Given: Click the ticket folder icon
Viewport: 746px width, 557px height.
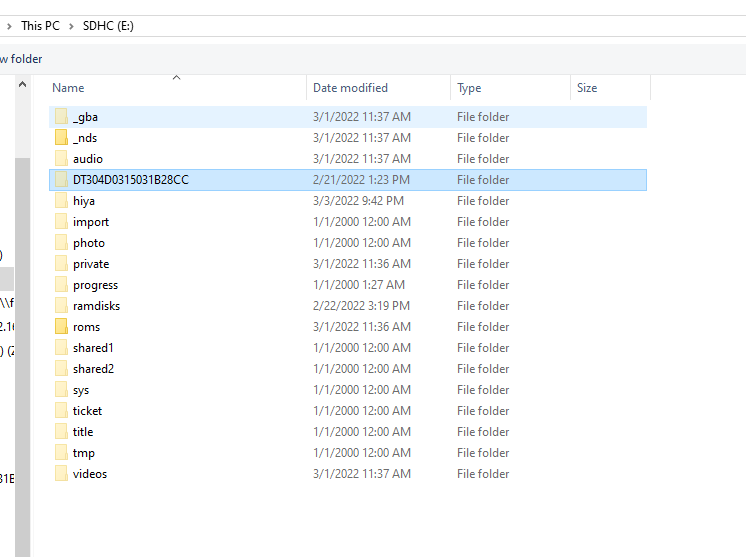Looking at the screenshot, I should click(x=61, y=410).
